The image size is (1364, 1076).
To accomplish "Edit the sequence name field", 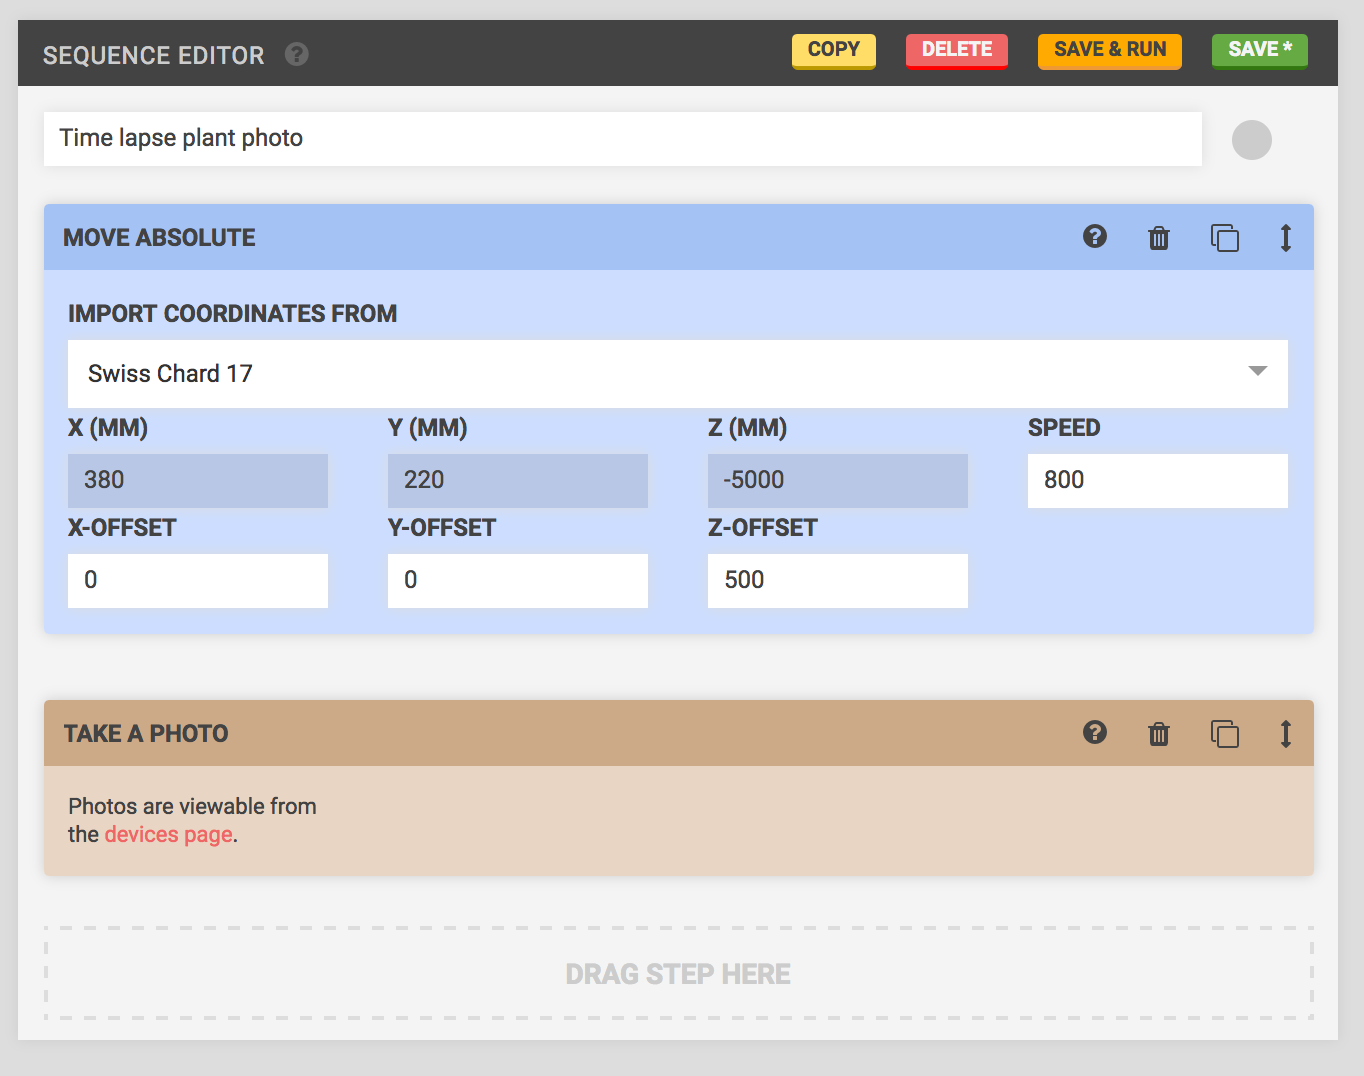I will click(622, 138).
